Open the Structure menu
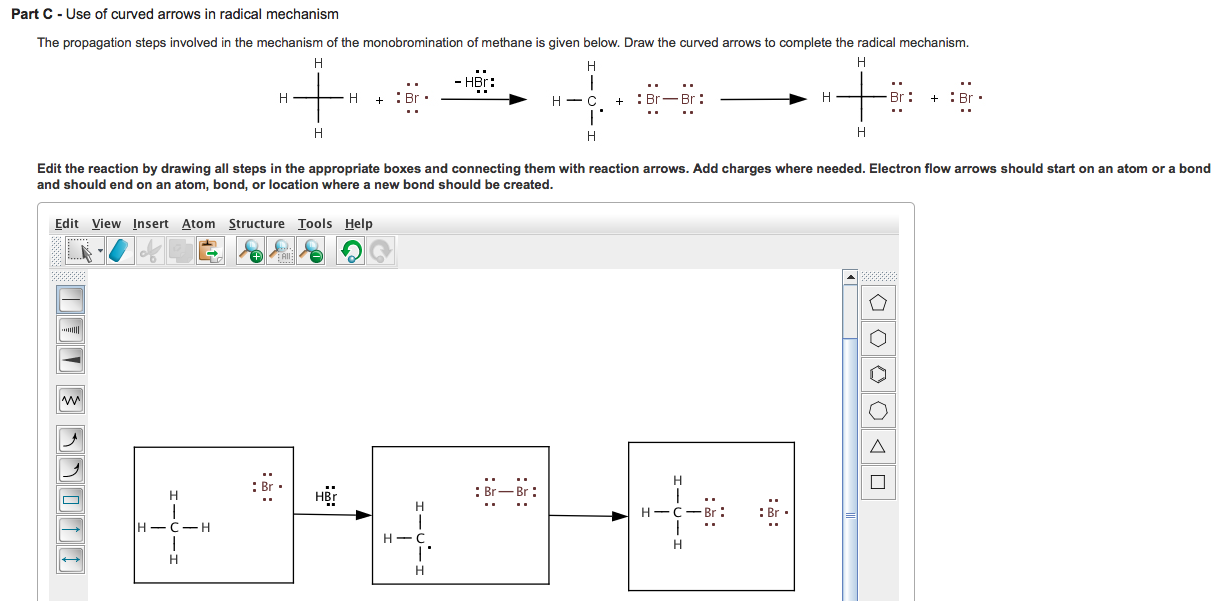 [257, 223]
